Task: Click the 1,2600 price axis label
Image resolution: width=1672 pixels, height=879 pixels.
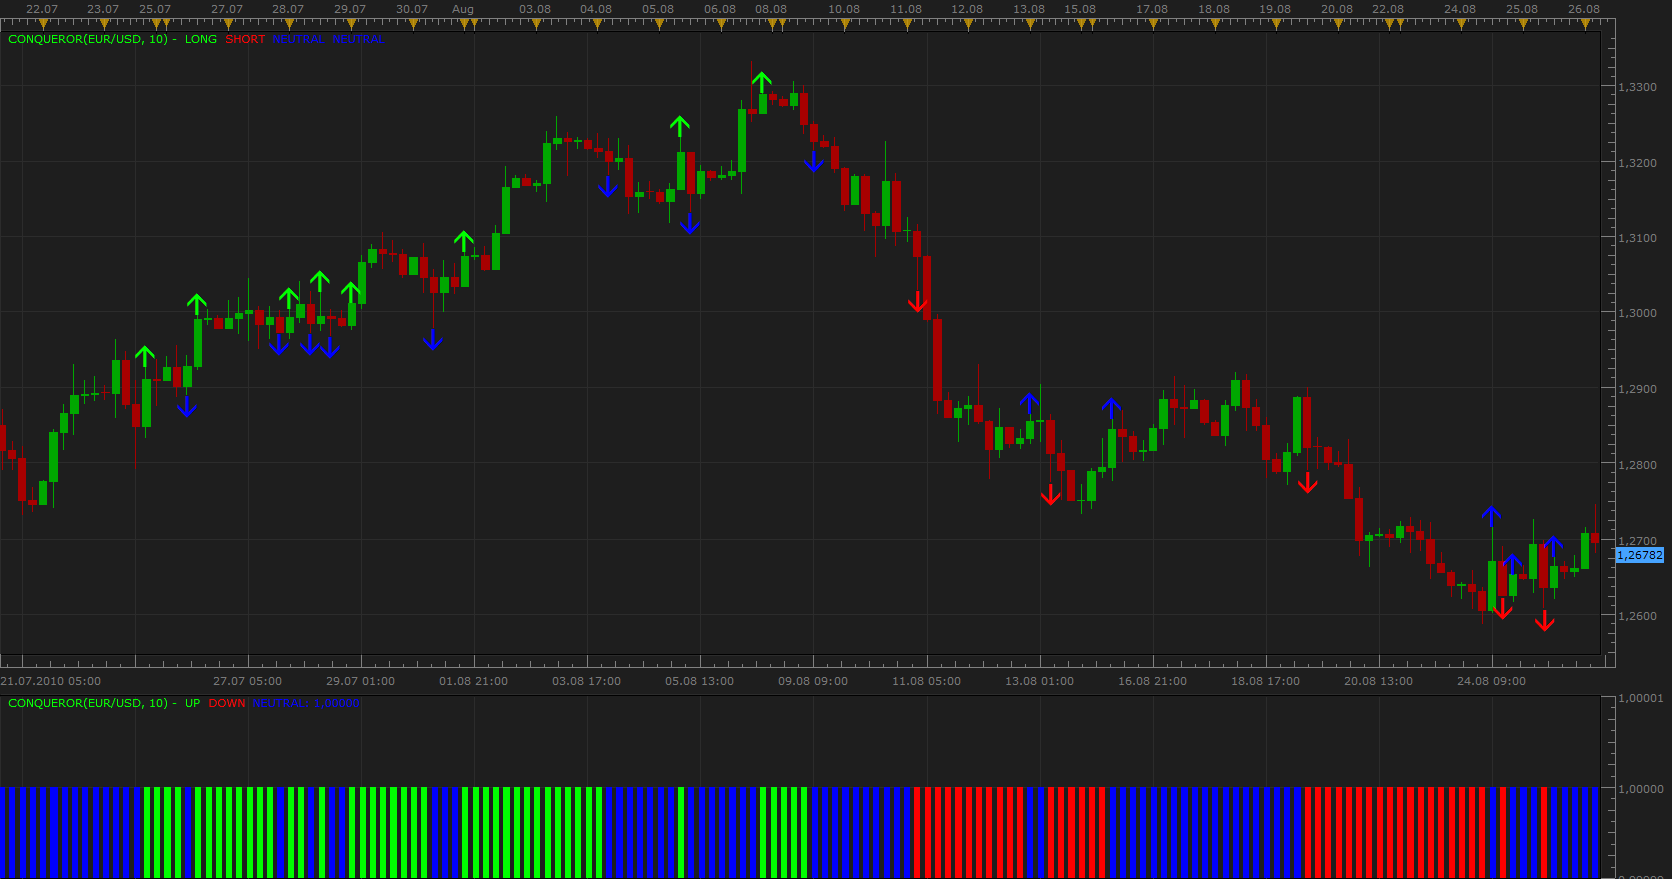Action: pos(1638,616)
